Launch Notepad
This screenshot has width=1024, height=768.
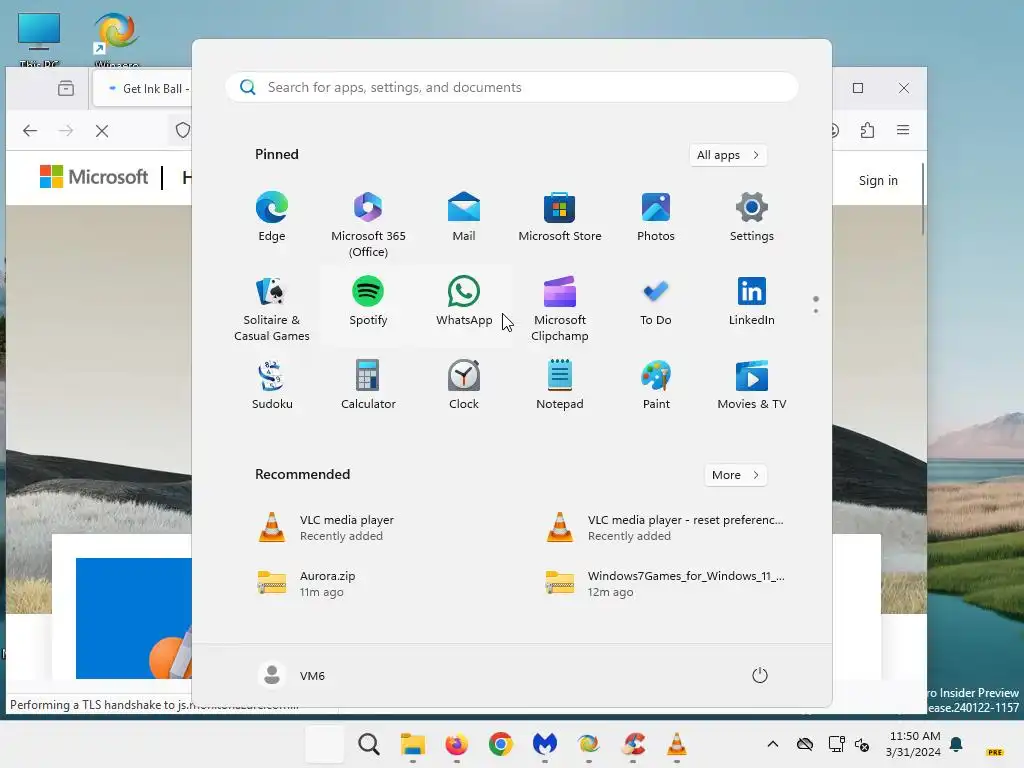pos(560,385)
